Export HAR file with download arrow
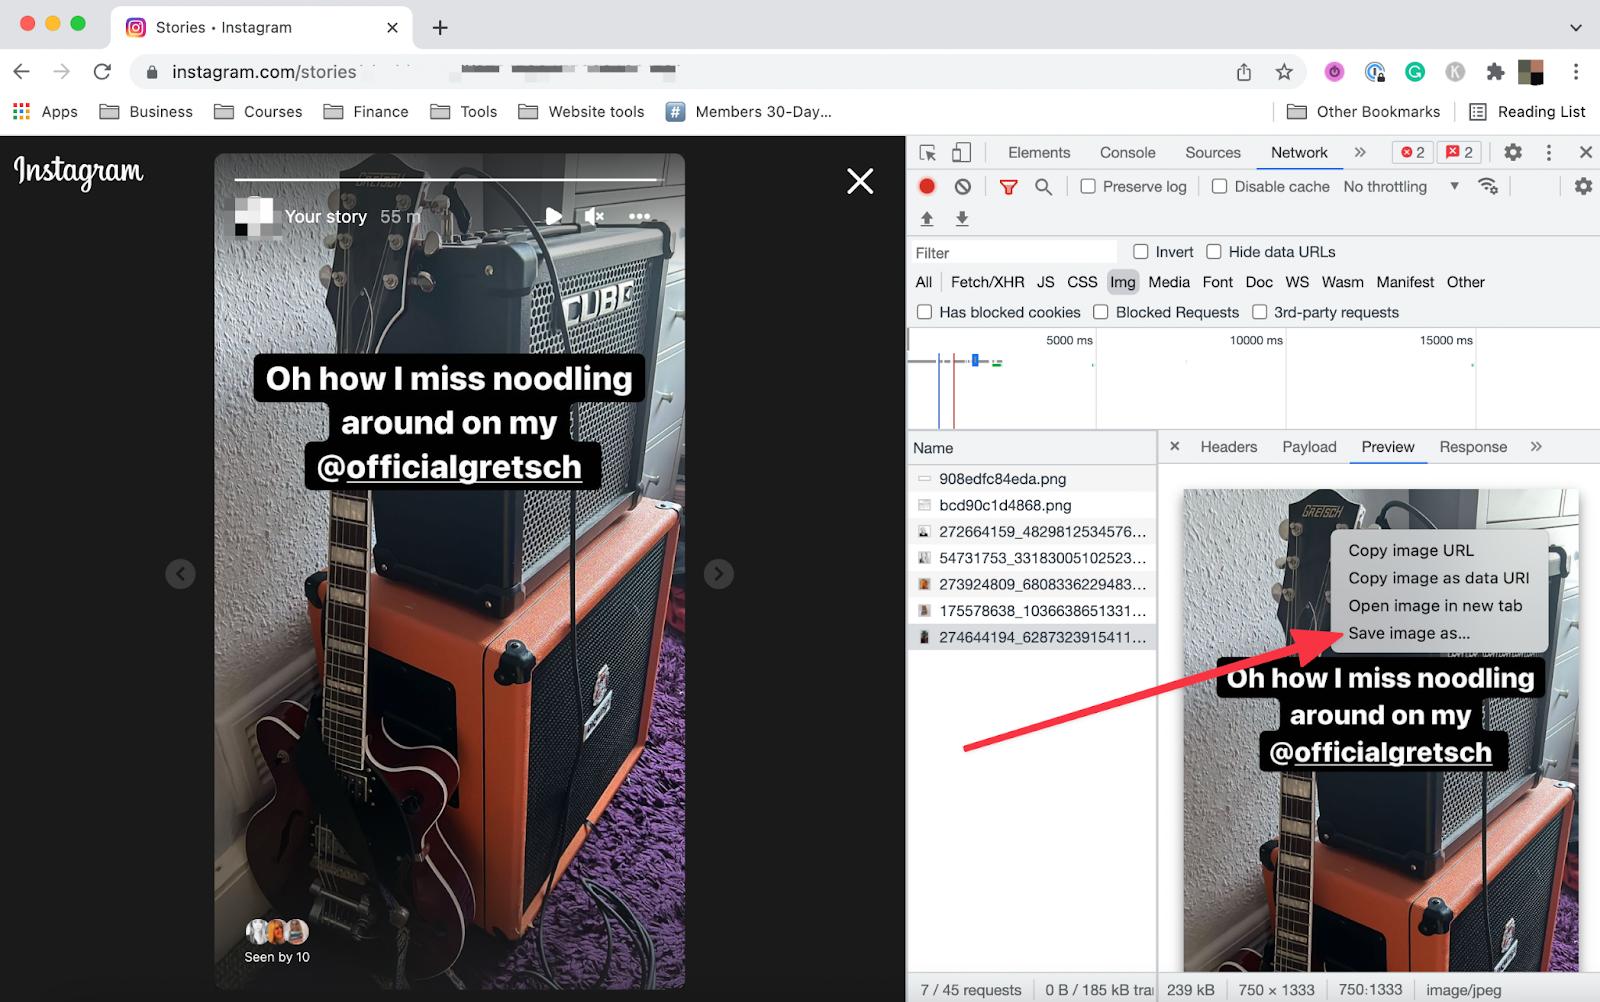1600x1002 pixels. click(x=962, y=218)
